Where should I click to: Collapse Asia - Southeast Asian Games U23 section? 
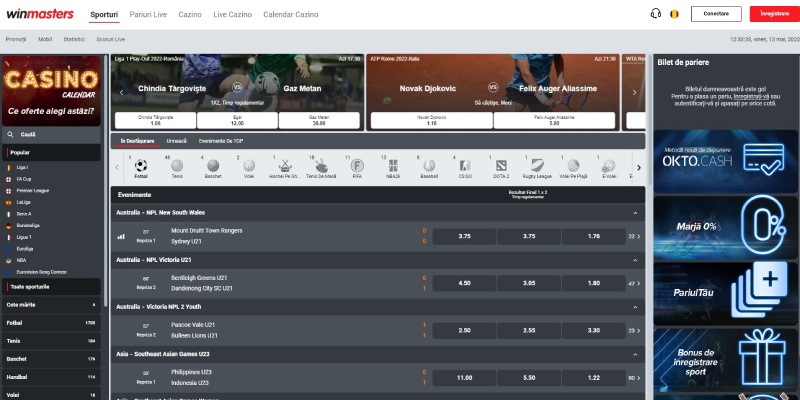coord(635,354)
